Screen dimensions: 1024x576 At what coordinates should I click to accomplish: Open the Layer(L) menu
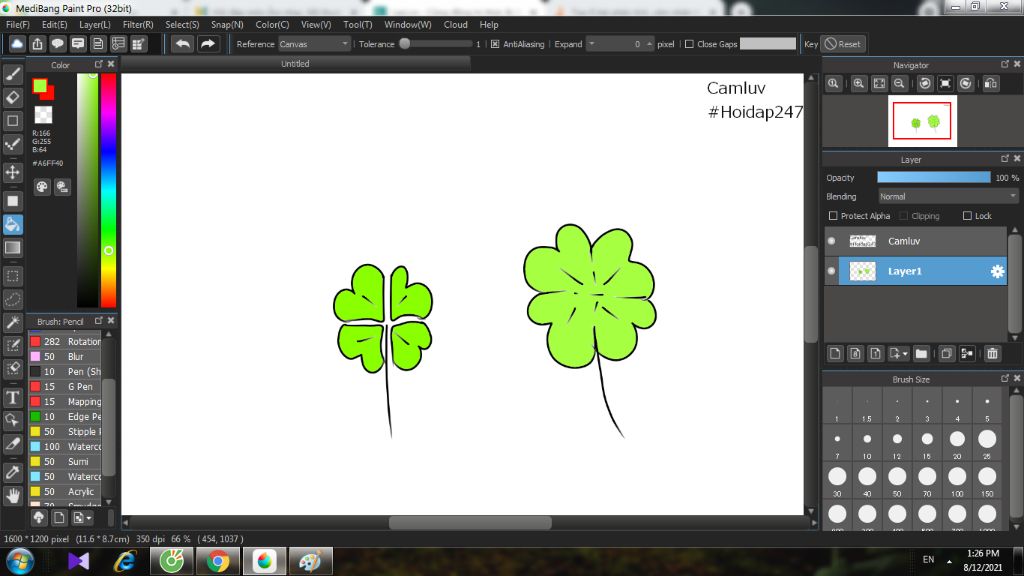point(95,24)
